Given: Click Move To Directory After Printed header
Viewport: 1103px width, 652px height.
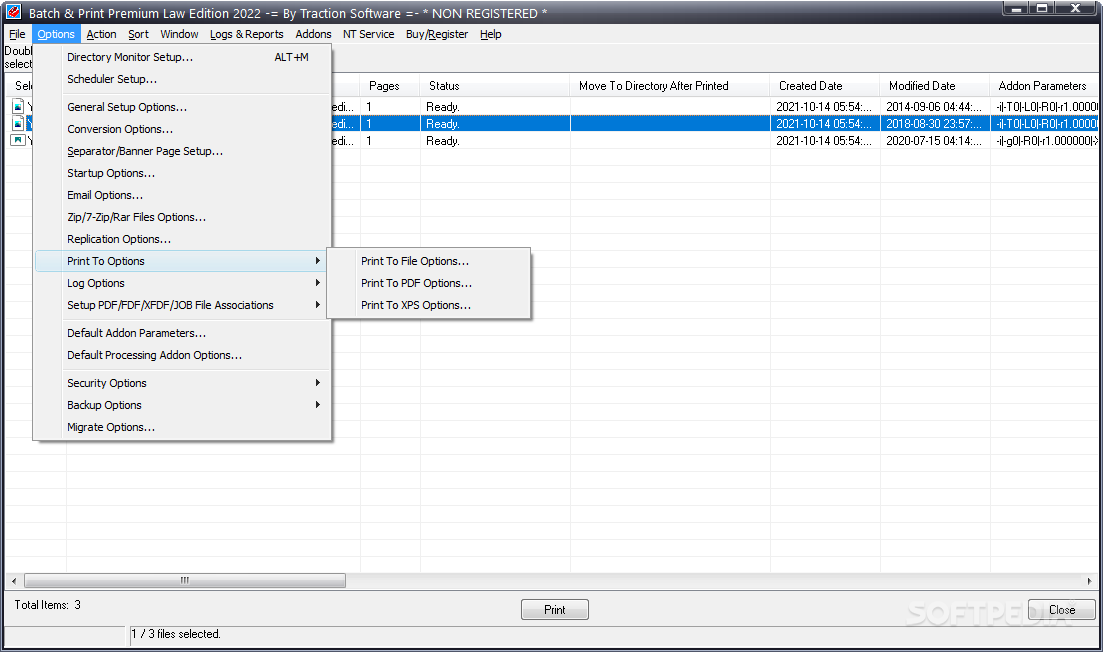Looking at the screenshot, I should pos(670,86).
